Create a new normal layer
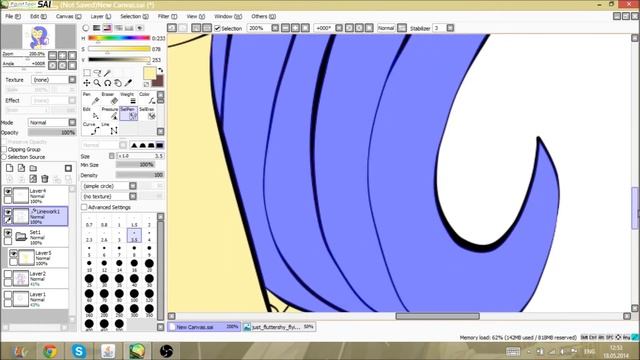This screenshot has height=360, width=640. coord(9,168)
